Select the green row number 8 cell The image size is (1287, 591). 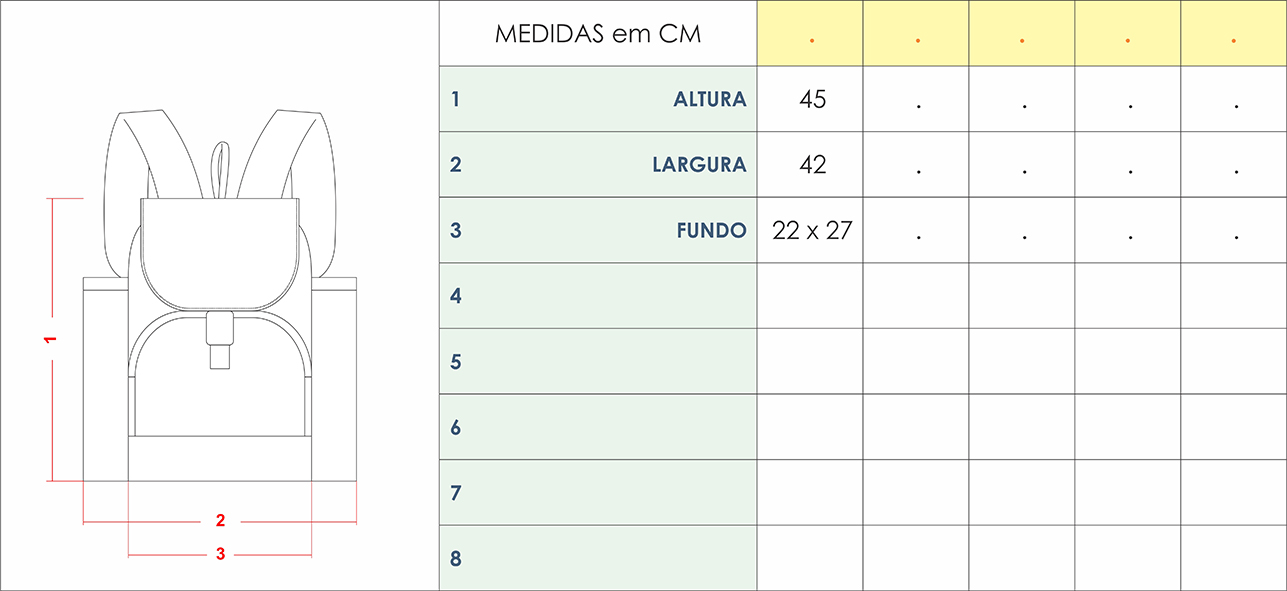pos(598,558)
